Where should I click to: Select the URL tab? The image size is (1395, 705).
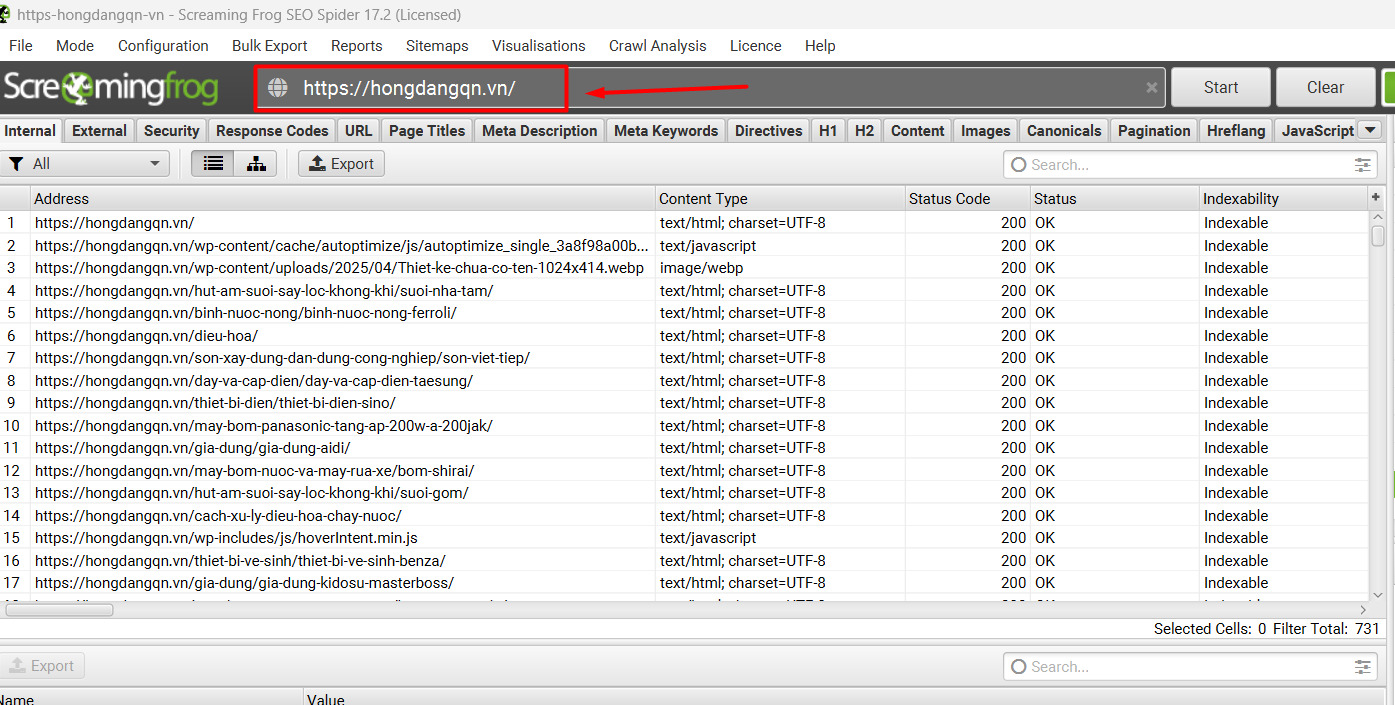tap(359, 131)
